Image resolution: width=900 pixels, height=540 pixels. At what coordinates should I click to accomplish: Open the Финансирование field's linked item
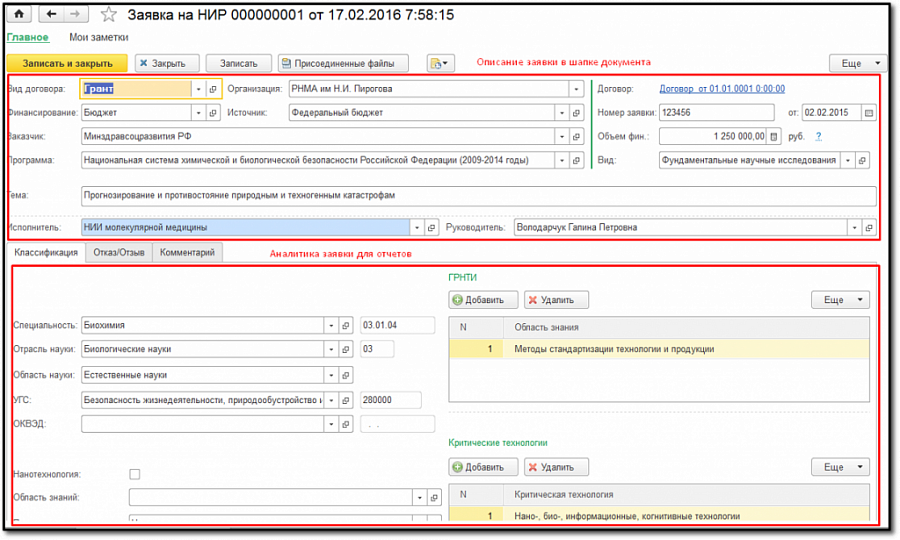(213, 113)
